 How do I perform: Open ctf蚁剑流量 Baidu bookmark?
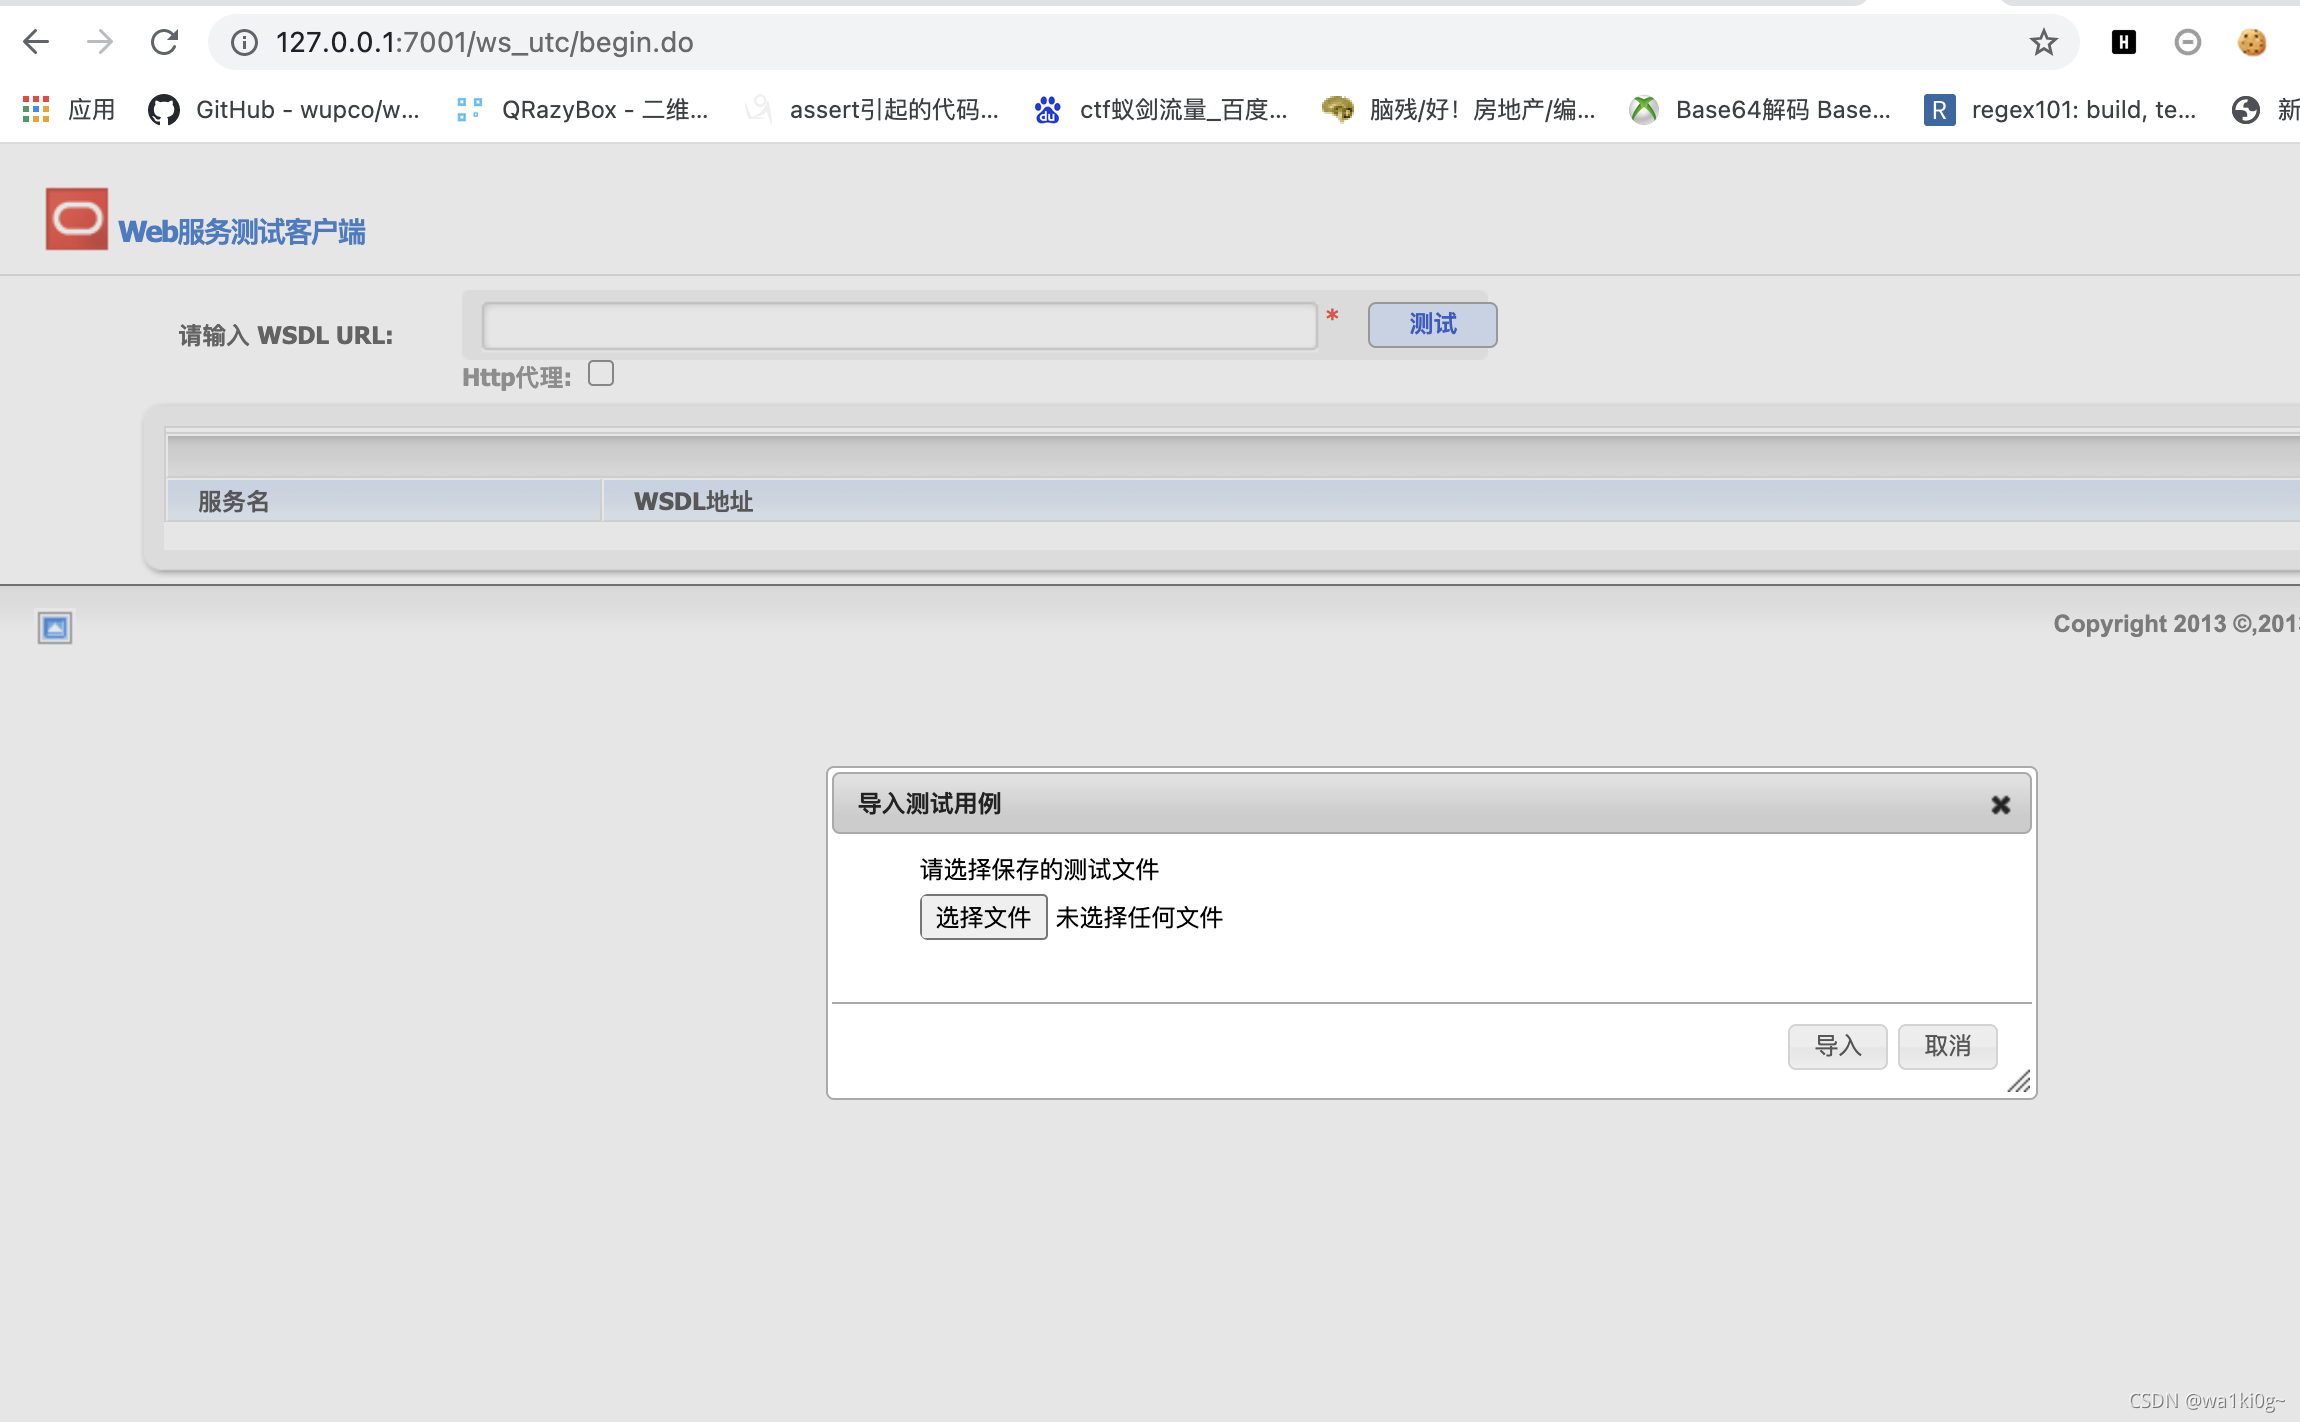(x=1161, y=109)
